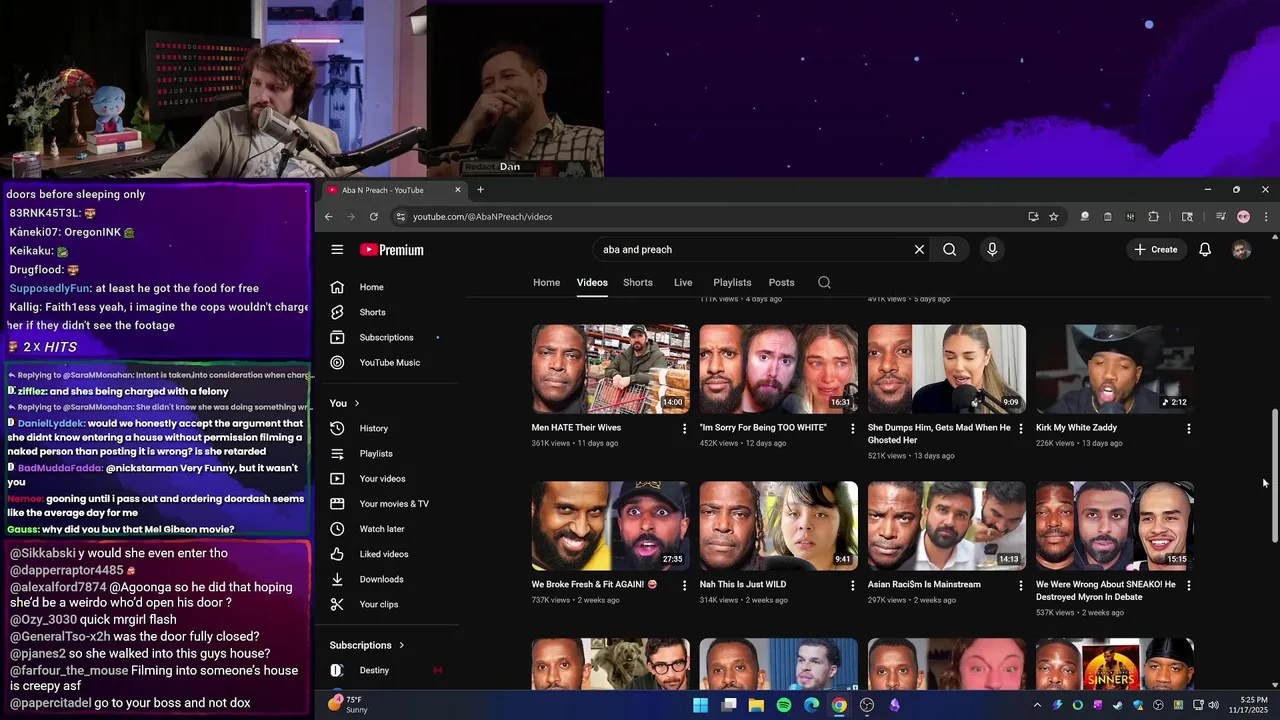The height and width of the screenshot is (720, 1280).
Task: Reload the page in Chrome
Action: coord(374,217)
